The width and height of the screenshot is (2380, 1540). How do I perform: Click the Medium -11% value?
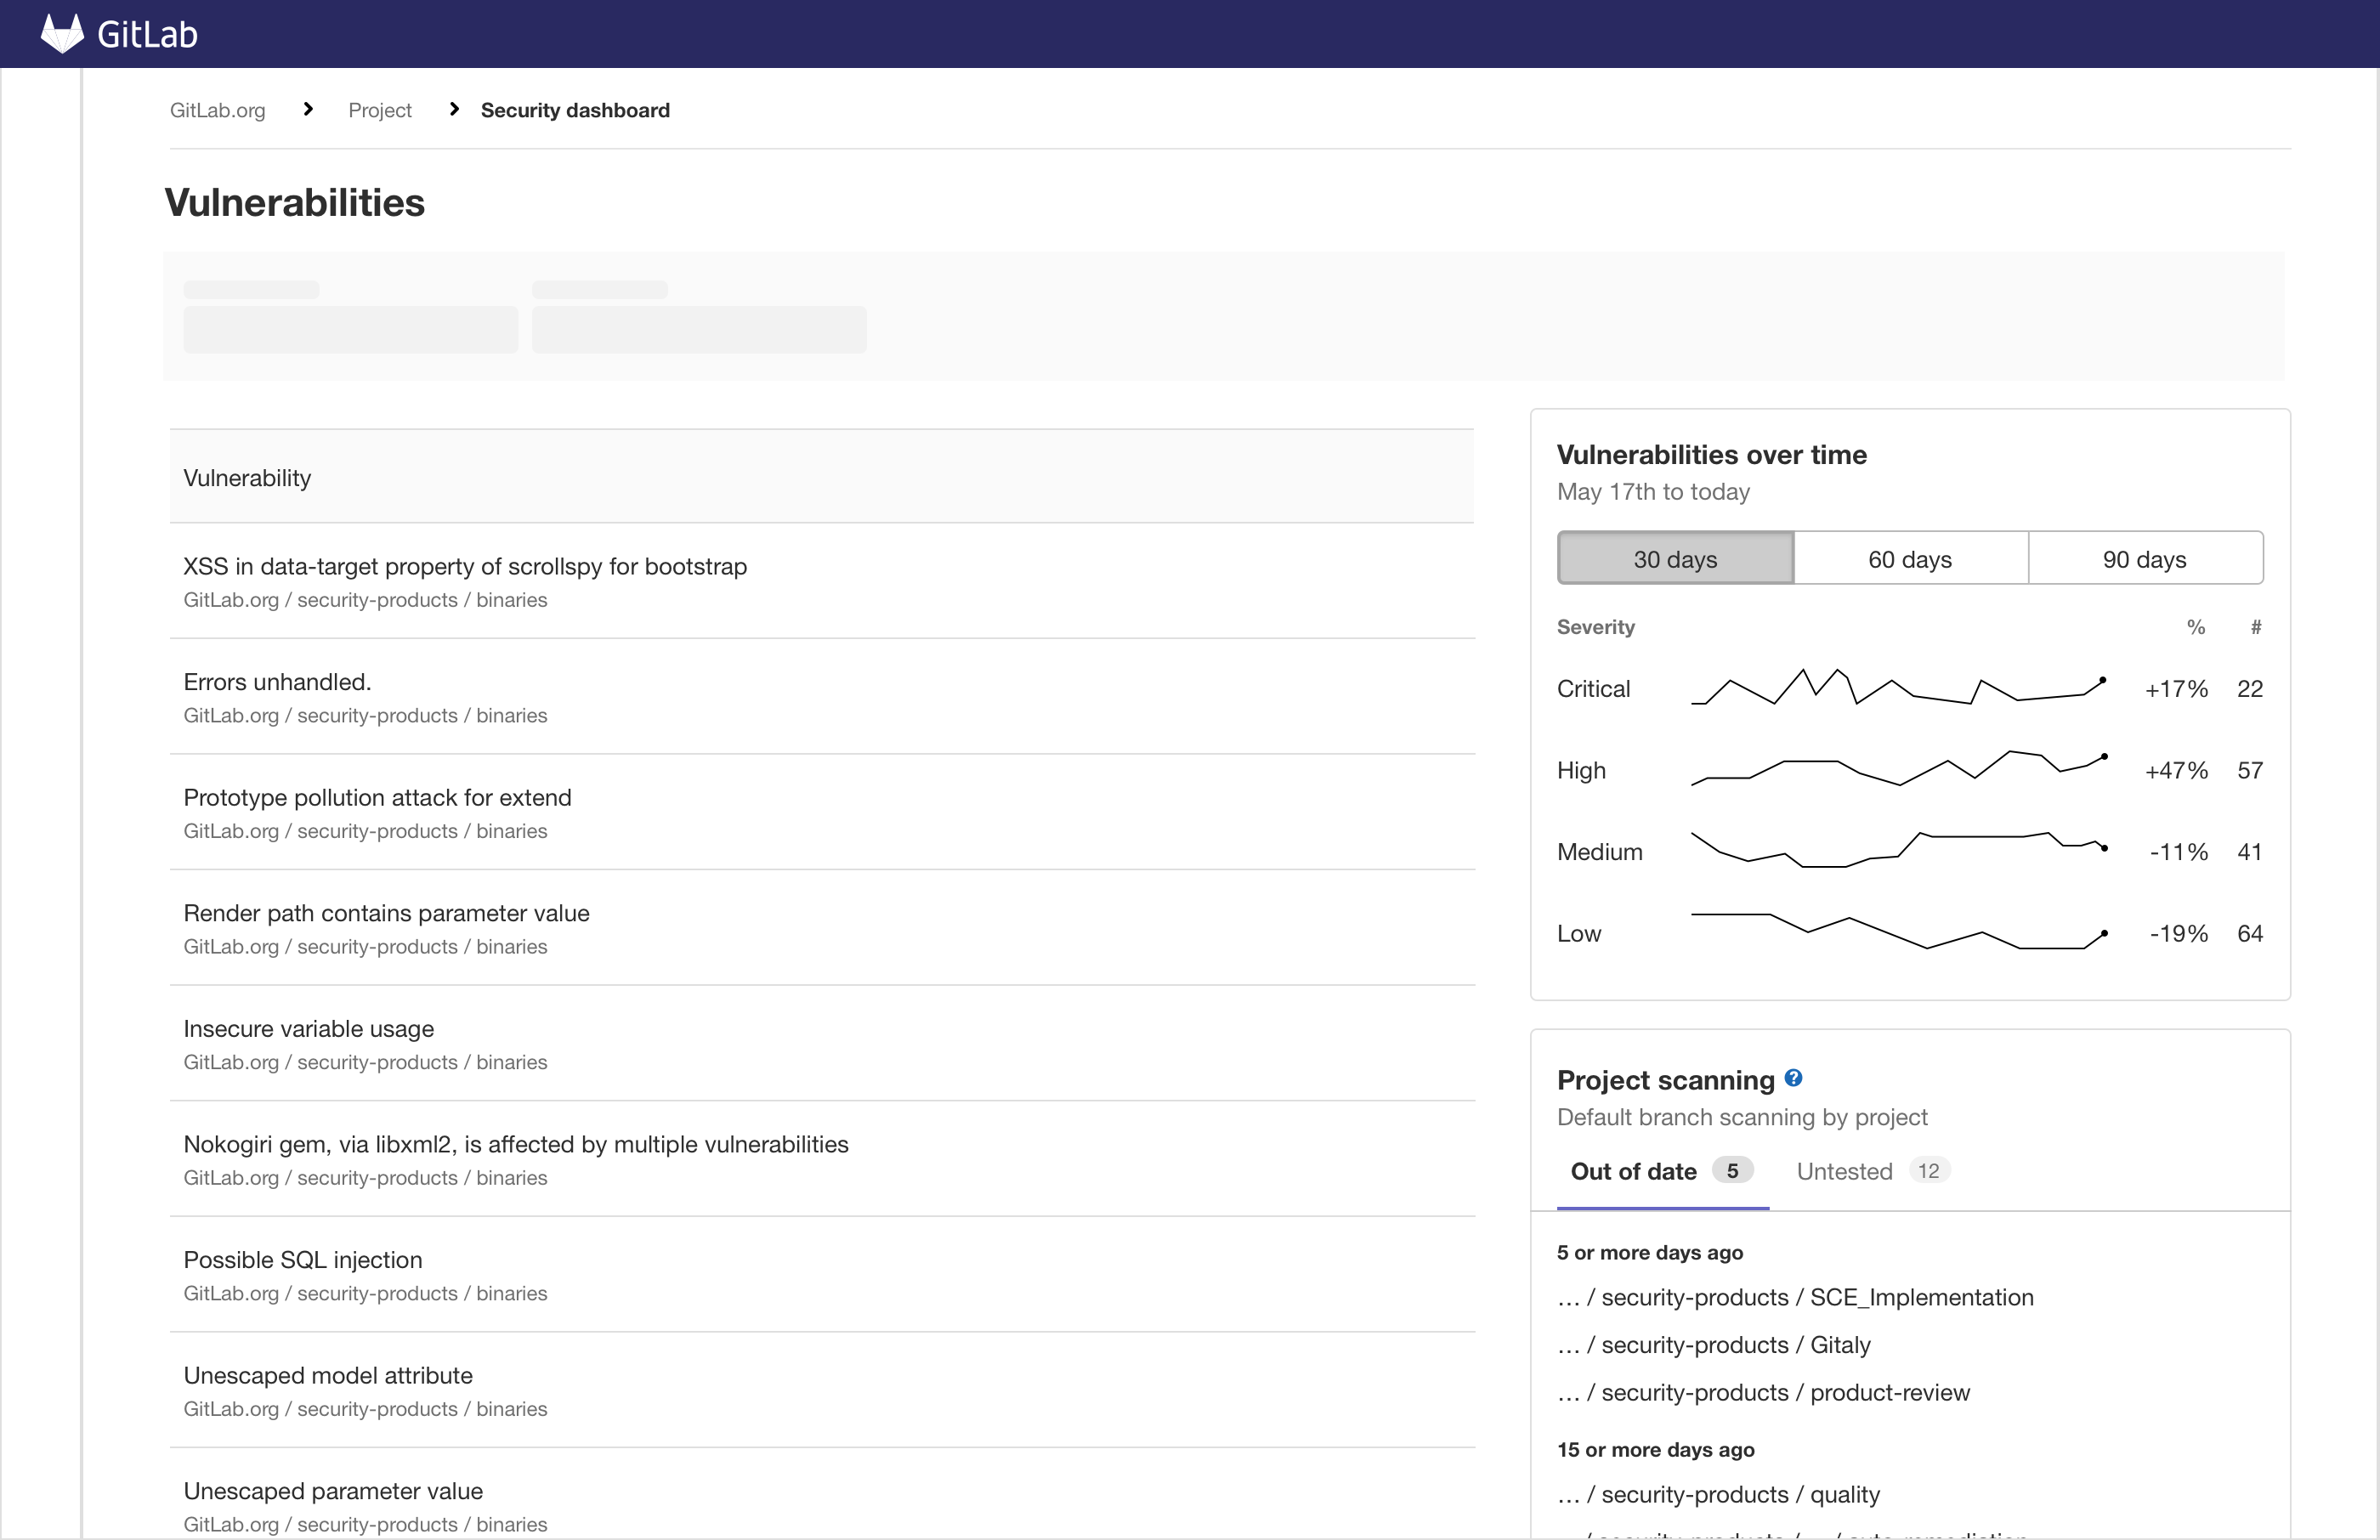2178,852
